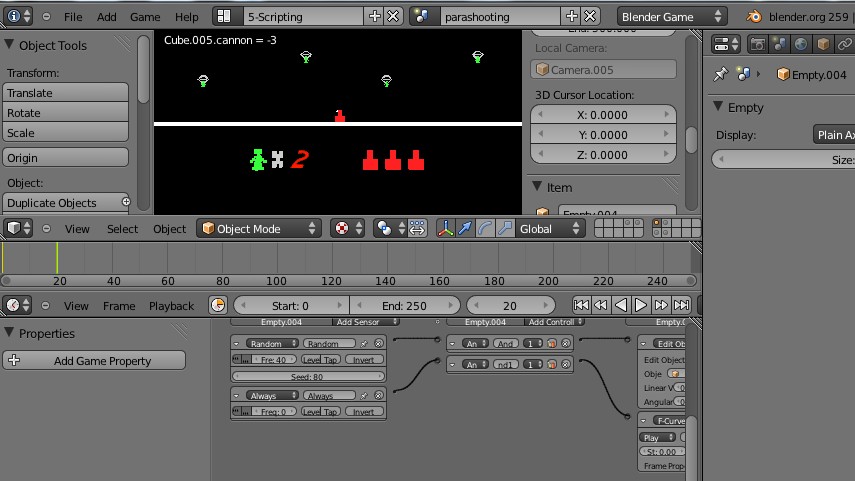Screen dimensions: 855x481
Task: Open the Always sensor type dropdown
Action: [272, 395]
